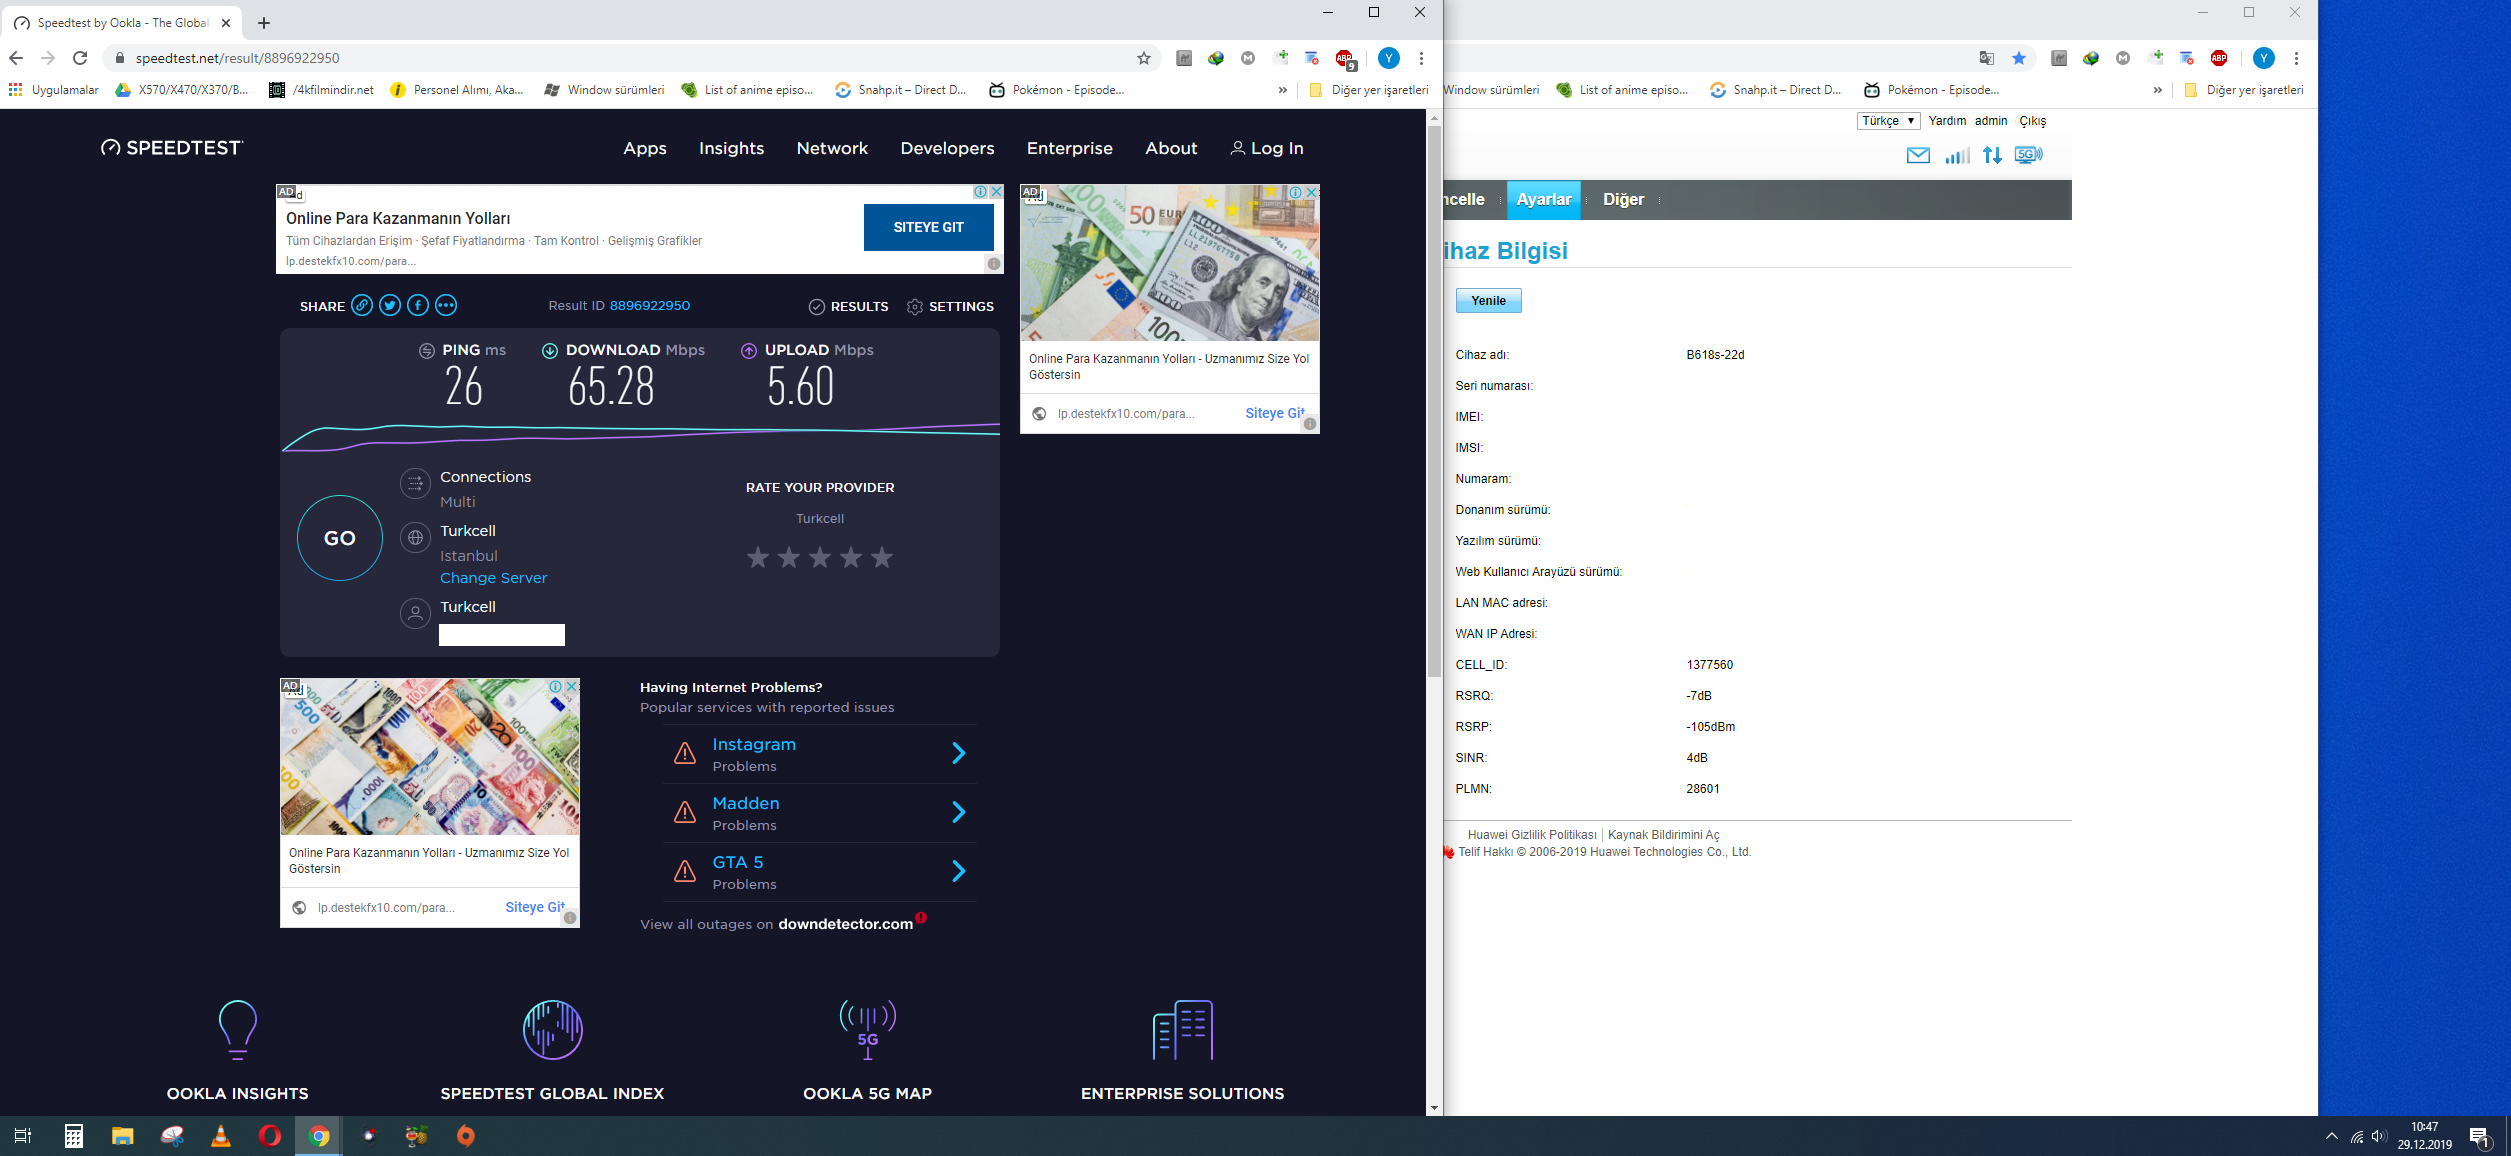
Task: Click router 5G WiFi status icon
Action: coord(2029,155)
